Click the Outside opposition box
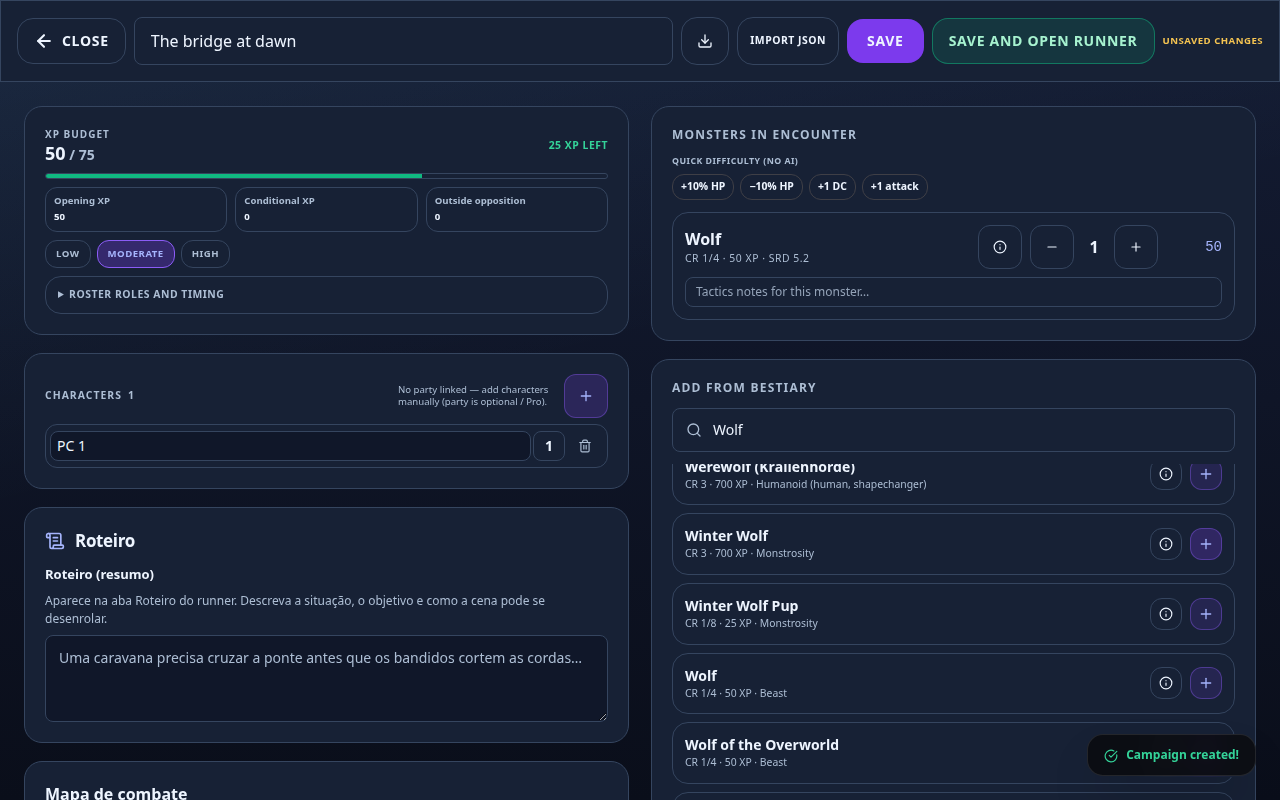 [517, 209]
